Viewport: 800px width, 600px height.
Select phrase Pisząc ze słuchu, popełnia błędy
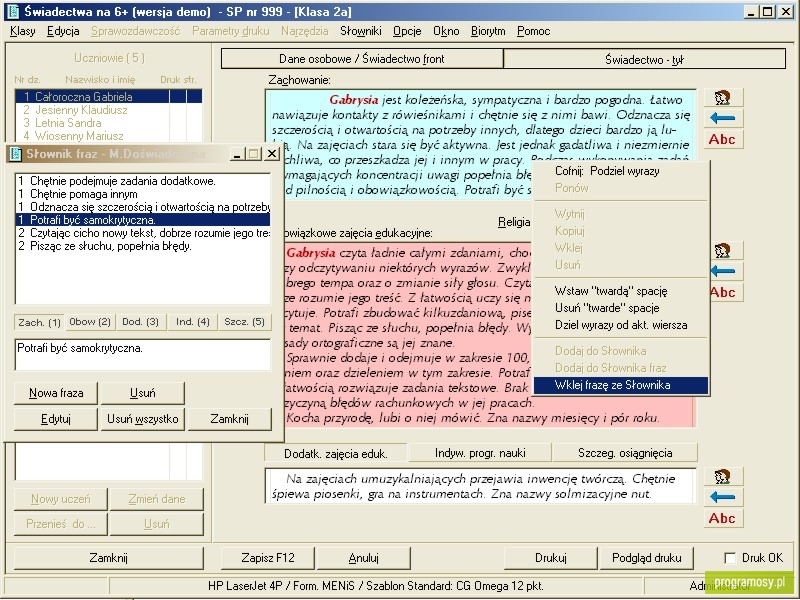pyautogui.click(x=142, y=246)
